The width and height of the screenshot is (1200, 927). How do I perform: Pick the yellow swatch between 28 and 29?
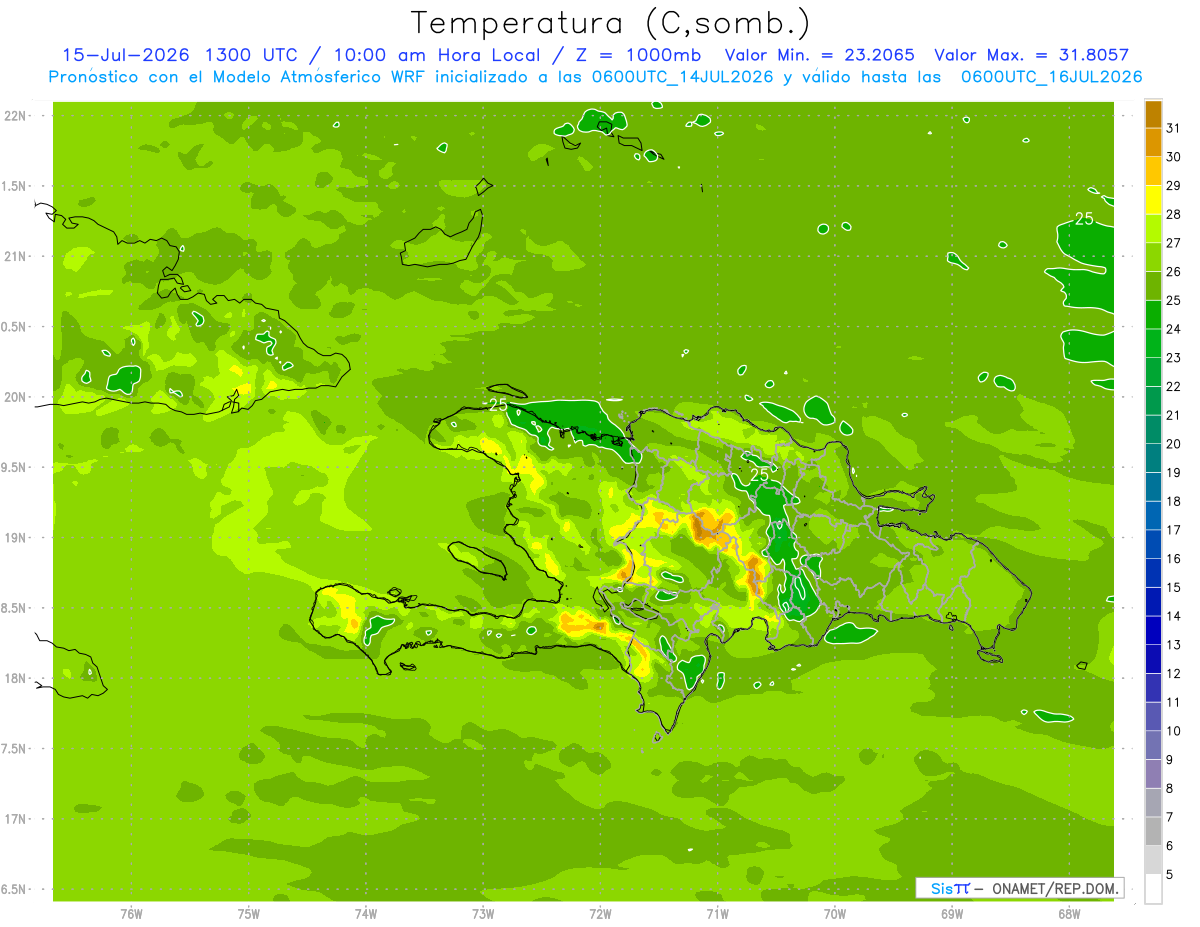point(1153,200)
